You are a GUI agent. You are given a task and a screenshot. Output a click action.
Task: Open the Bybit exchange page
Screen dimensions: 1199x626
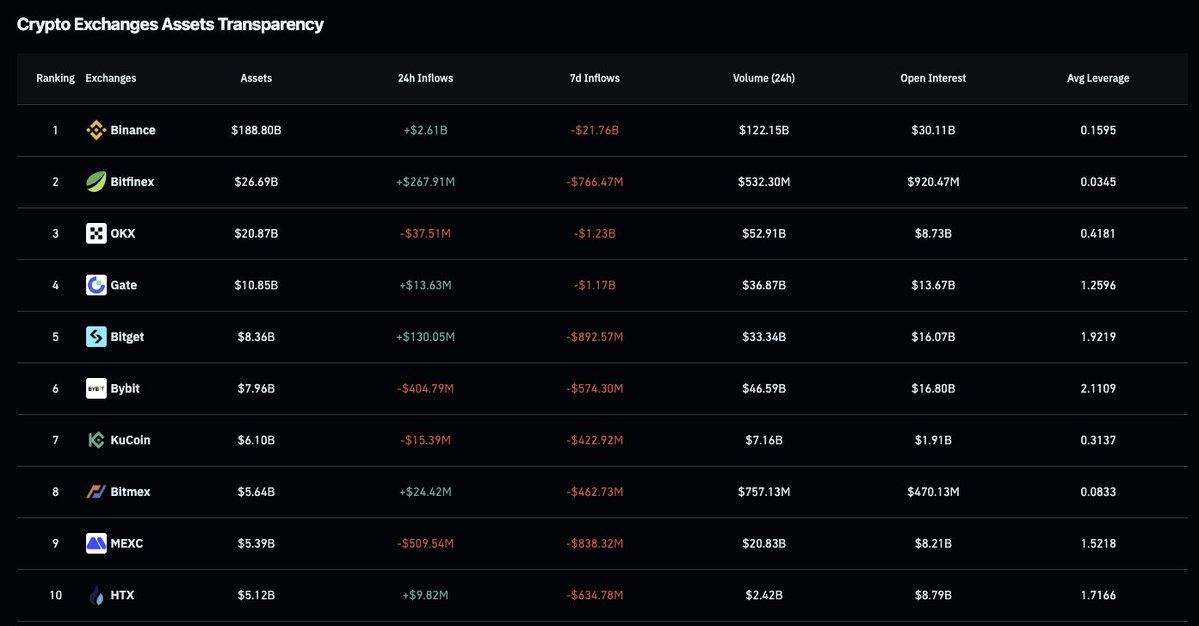pyautogui.click(x=125, y=388)
